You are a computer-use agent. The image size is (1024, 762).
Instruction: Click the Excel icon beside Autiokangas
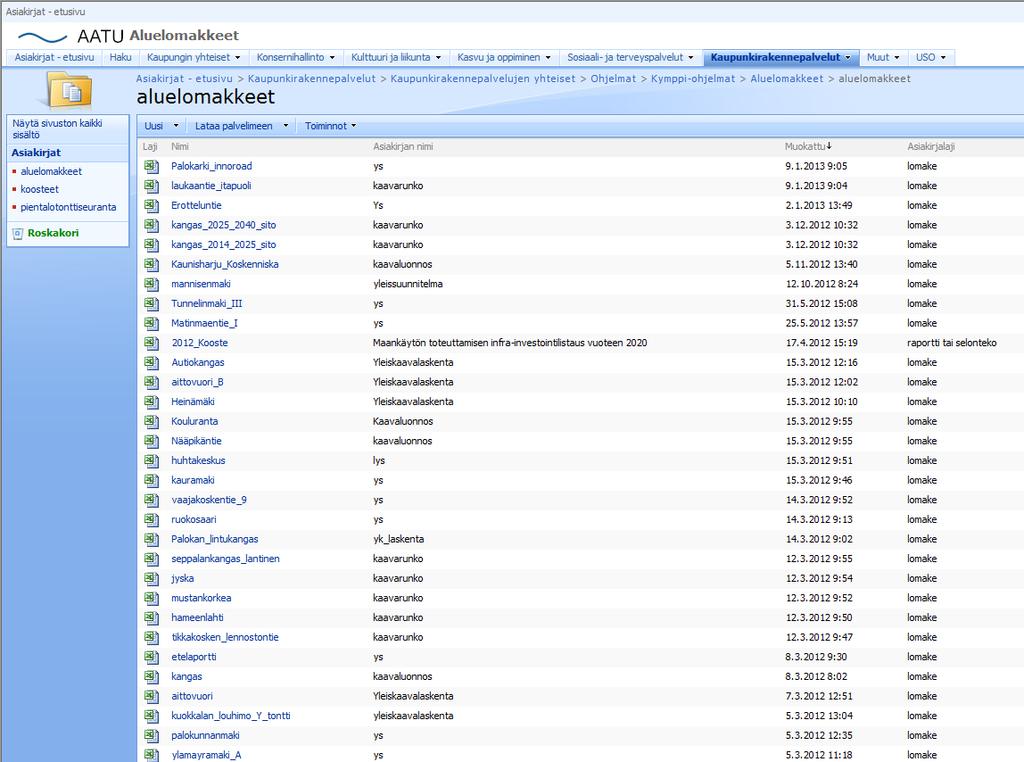click(152, 362)
